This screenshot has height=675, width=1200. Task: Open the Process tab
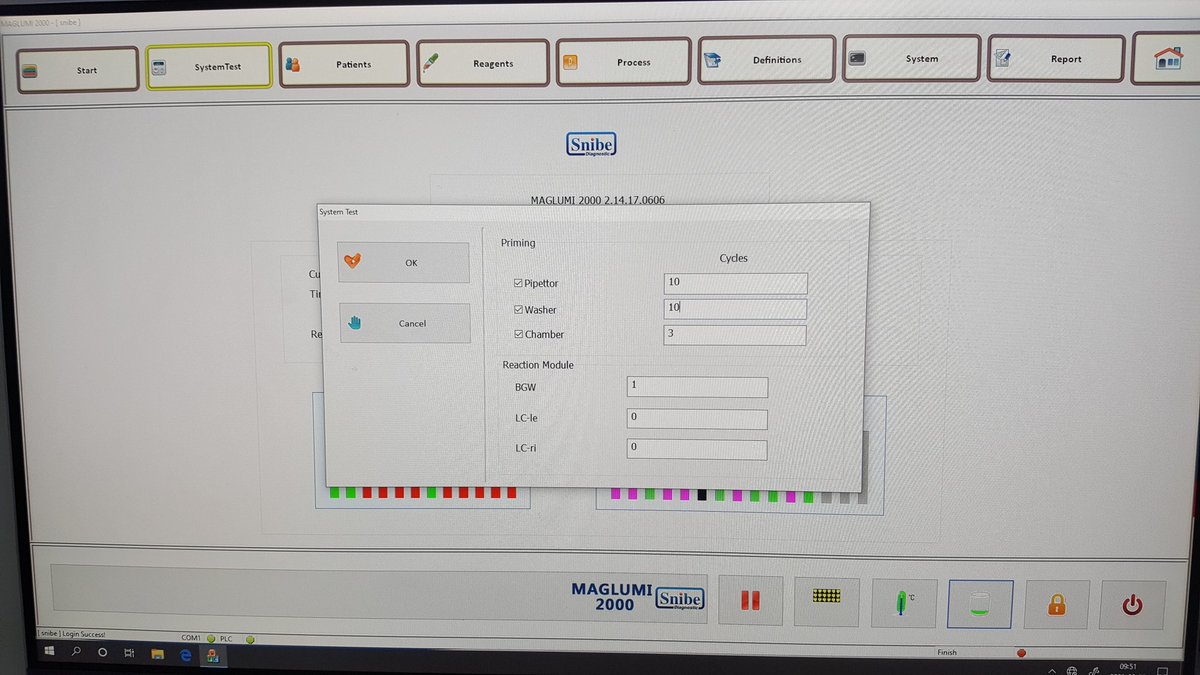623,61
